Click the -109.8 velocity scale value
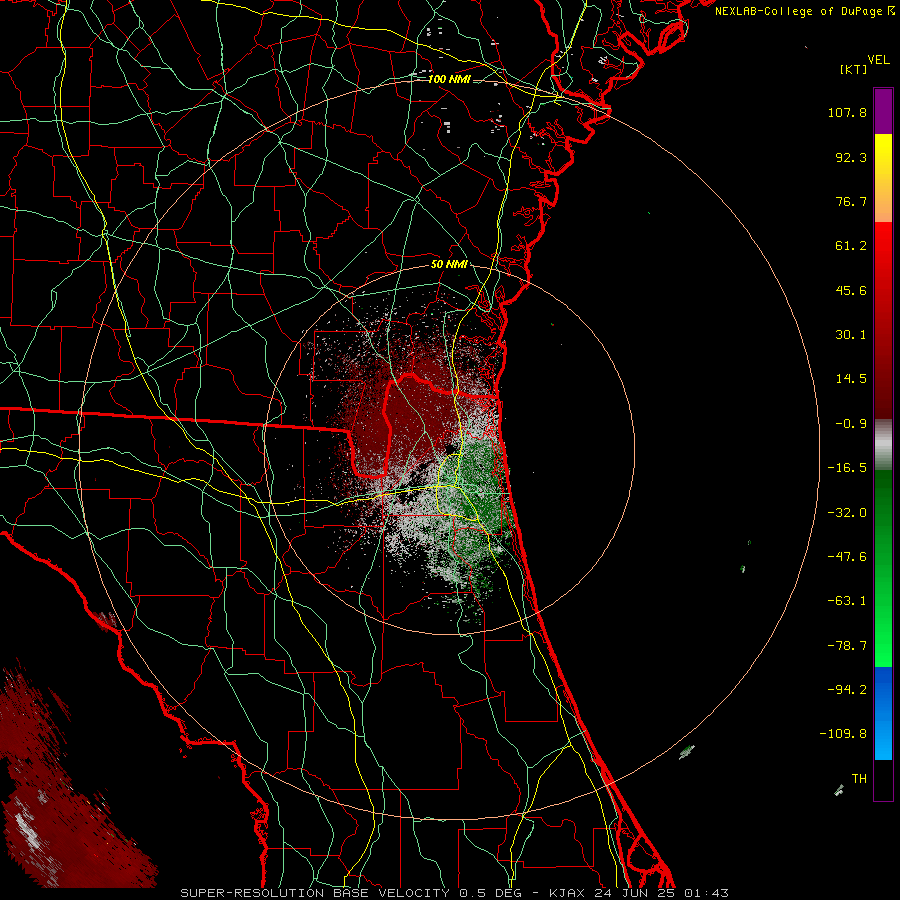This screenshot has width=900, height=900. click(x=844, y=734)
